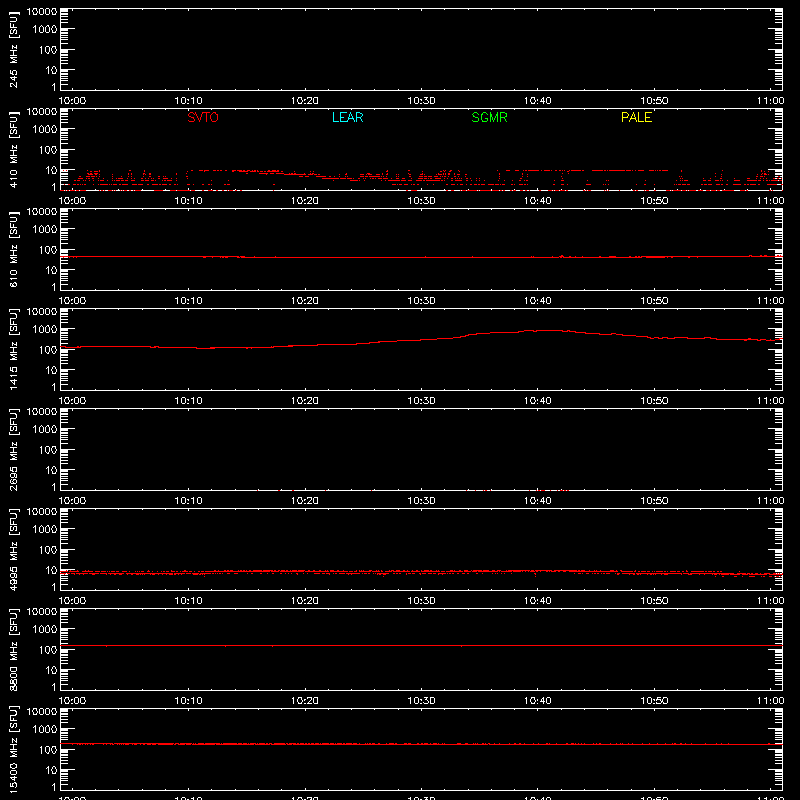Click the 10 y-axis value of 4995 MHz panel
Image resolution: width=800 pixels, height=800 pixels.
(51, 570)
